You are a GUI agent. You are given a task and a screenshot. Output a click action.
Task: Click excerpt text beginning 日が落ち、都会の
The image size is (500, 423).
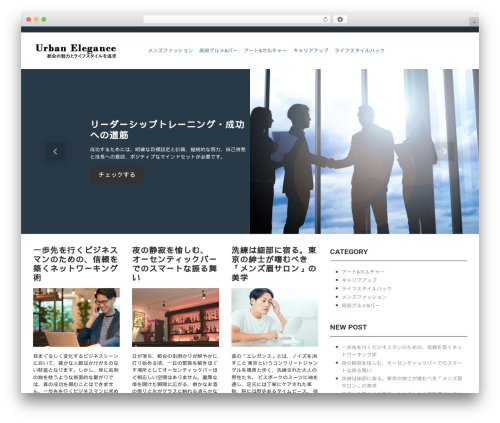click(175, 373)
